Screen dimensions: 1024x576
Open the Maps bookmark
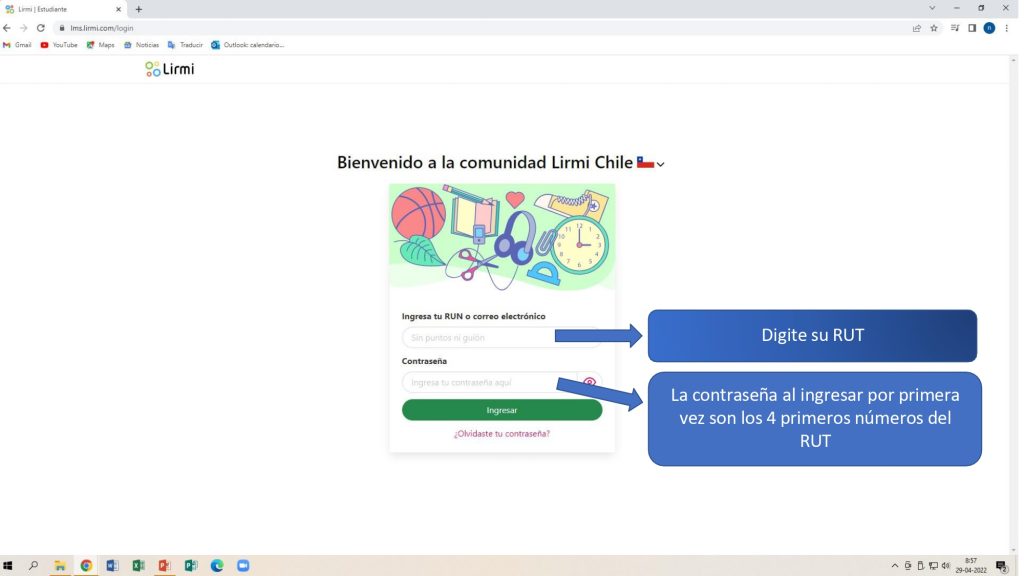100,45
